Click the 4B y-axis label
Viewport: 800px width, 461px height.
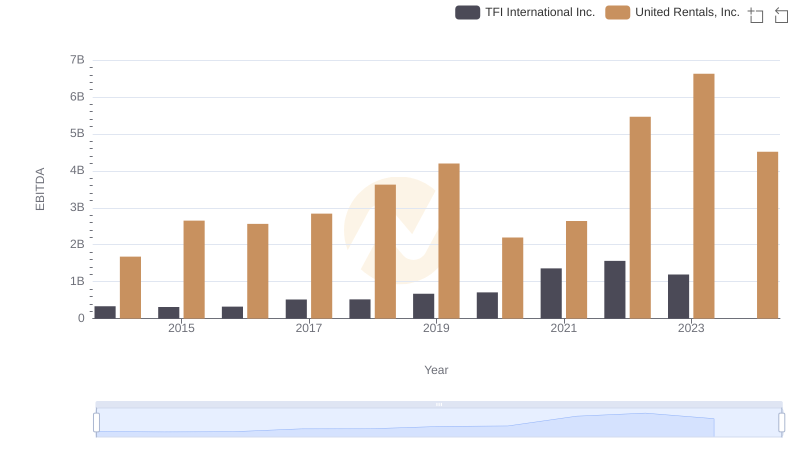pos(77,170)
